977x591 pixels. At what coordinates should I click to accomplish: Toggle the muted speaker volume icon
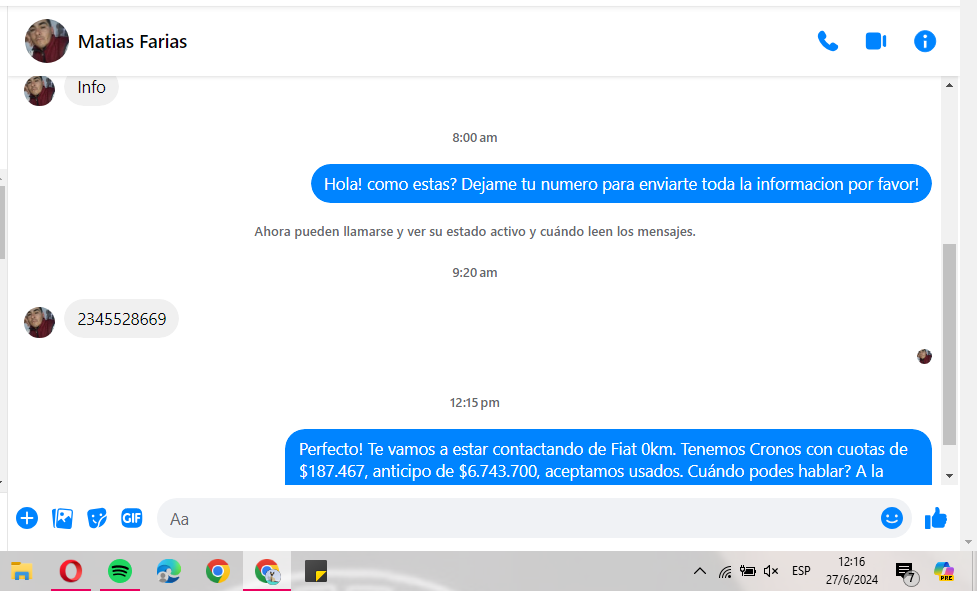coord(770,571)
